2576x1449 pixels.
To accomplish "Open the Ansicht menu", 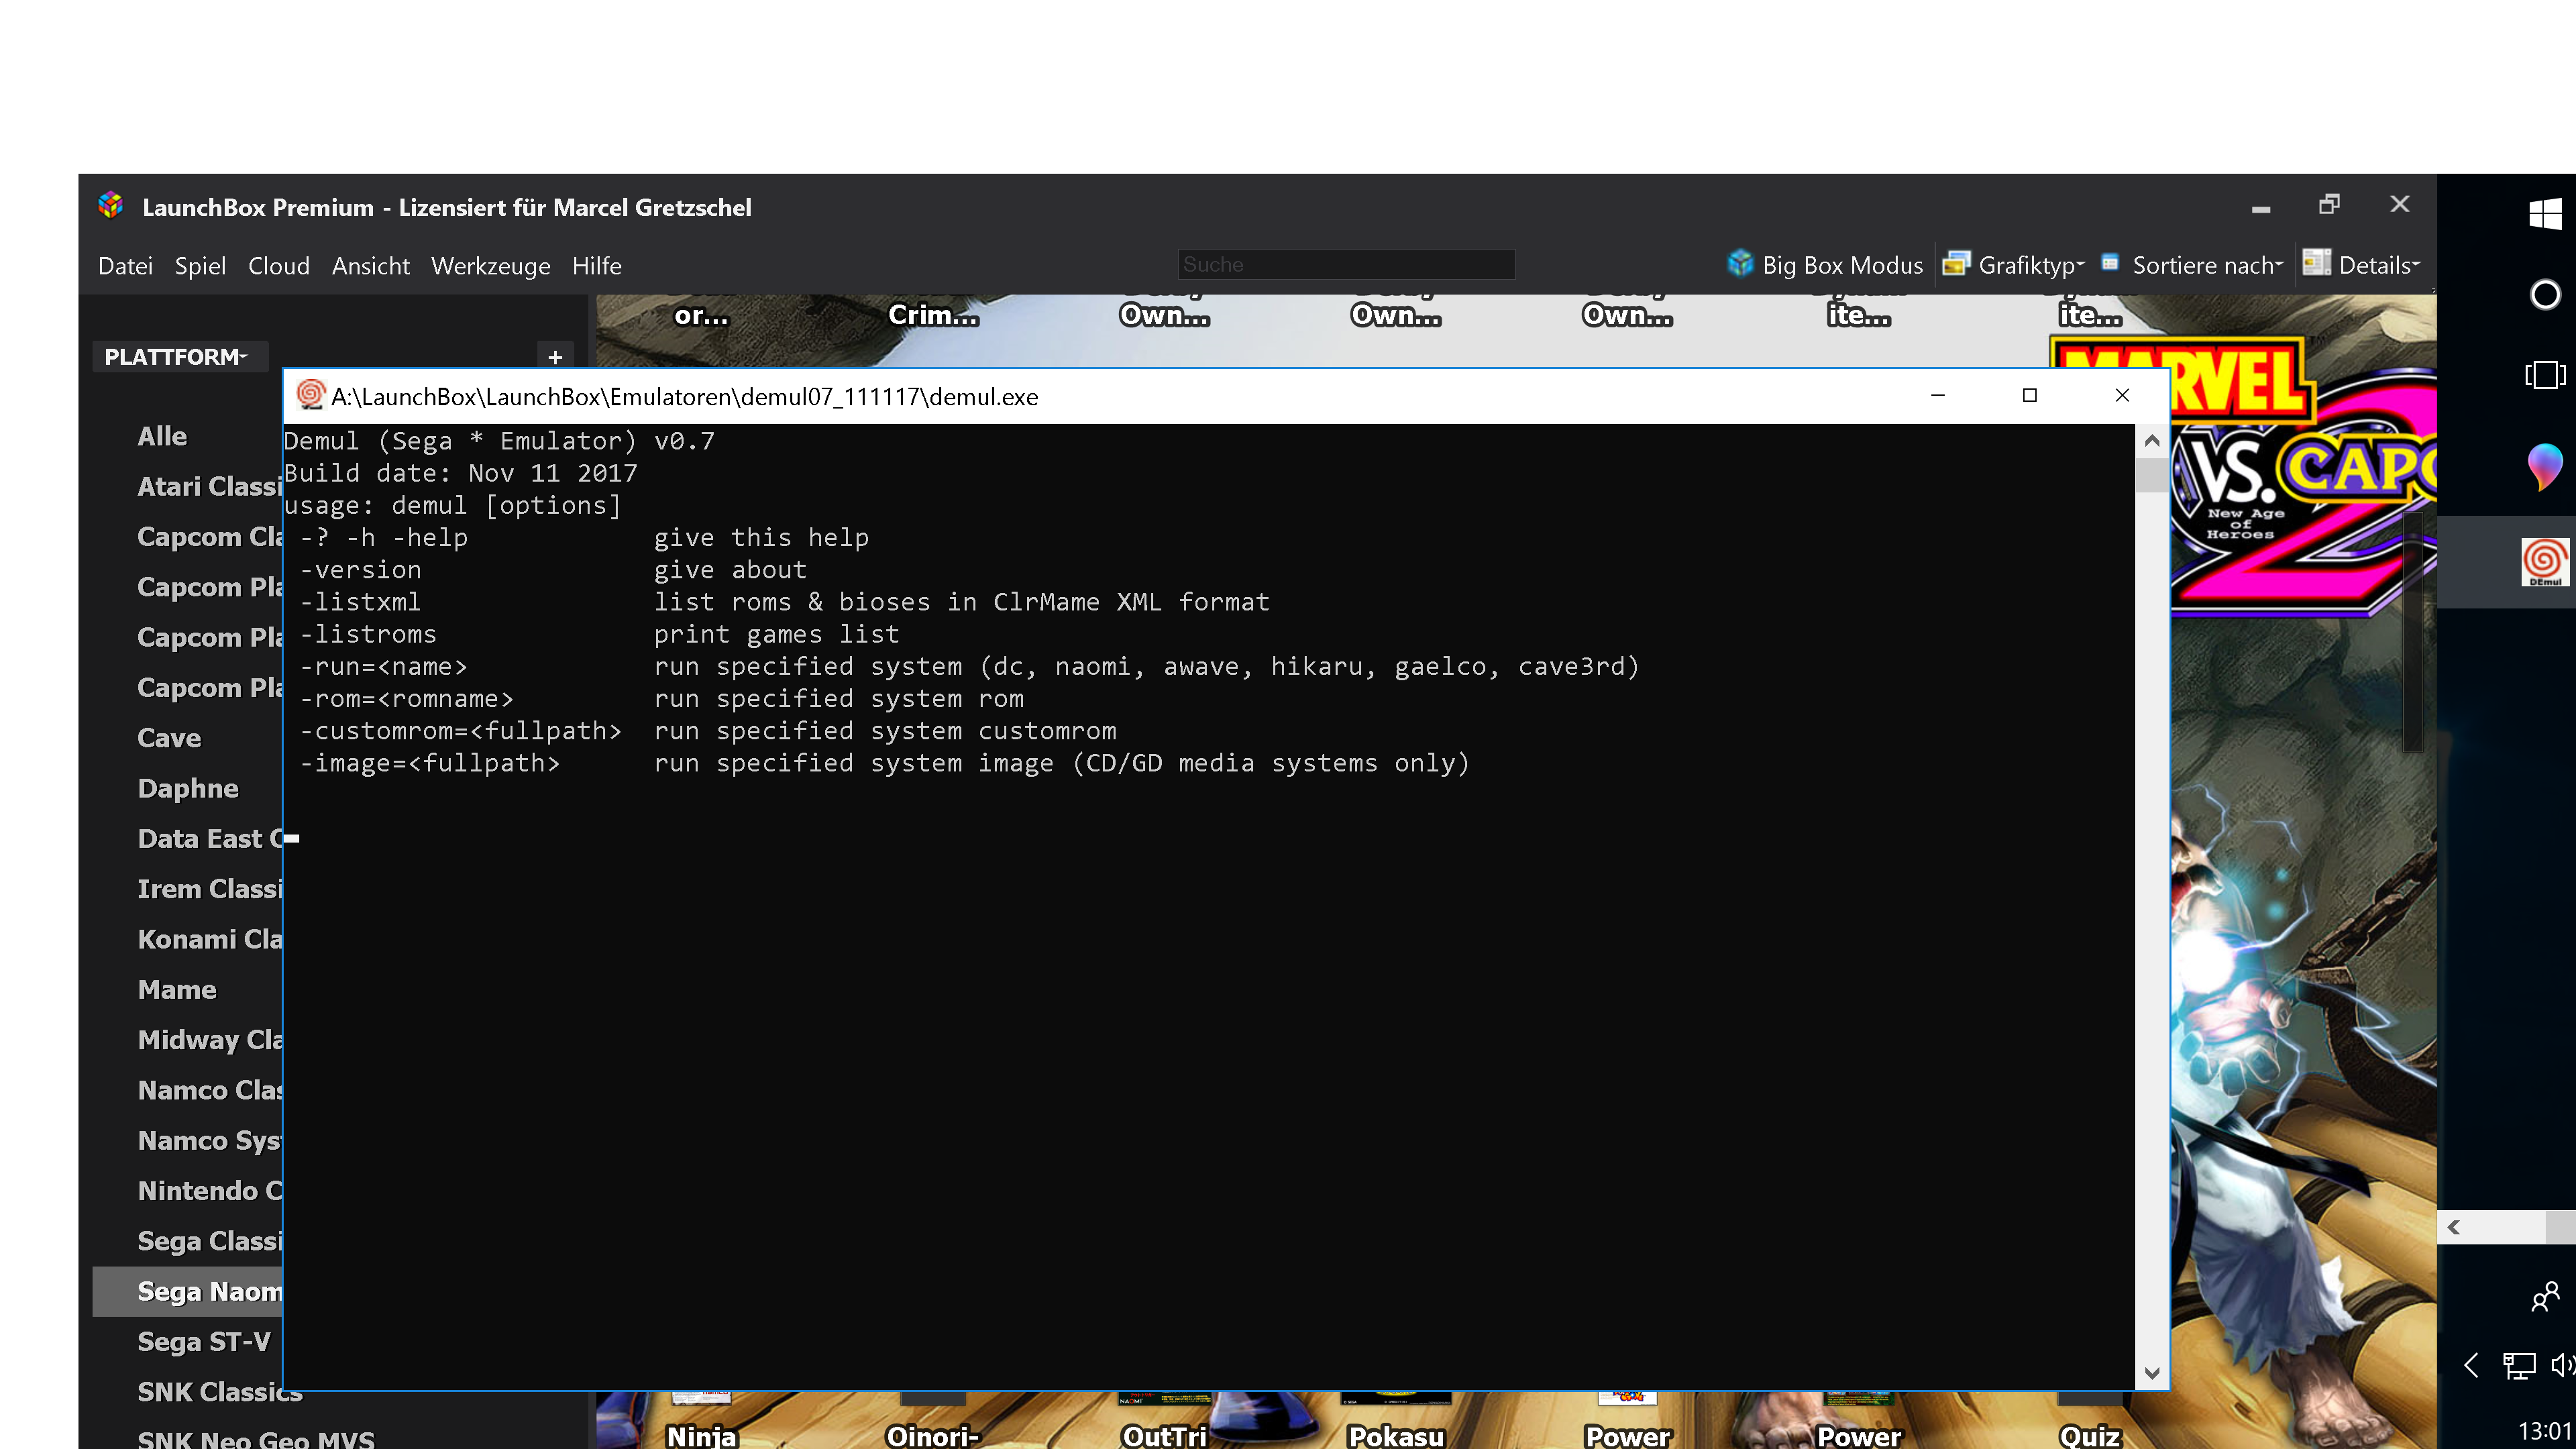I will (x=370, y=266).
